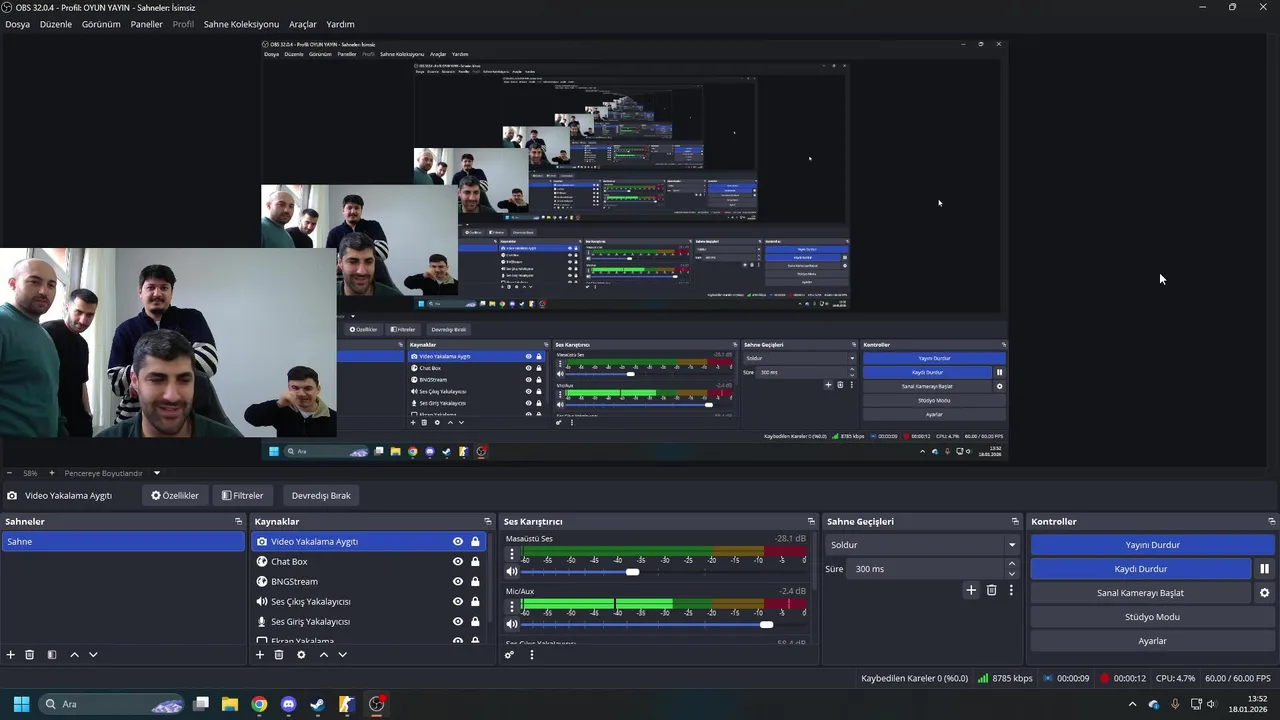The image size is (1280, 720).
Task: Open Masaüstü Ses three-dot options
Action: coord(512,553)
